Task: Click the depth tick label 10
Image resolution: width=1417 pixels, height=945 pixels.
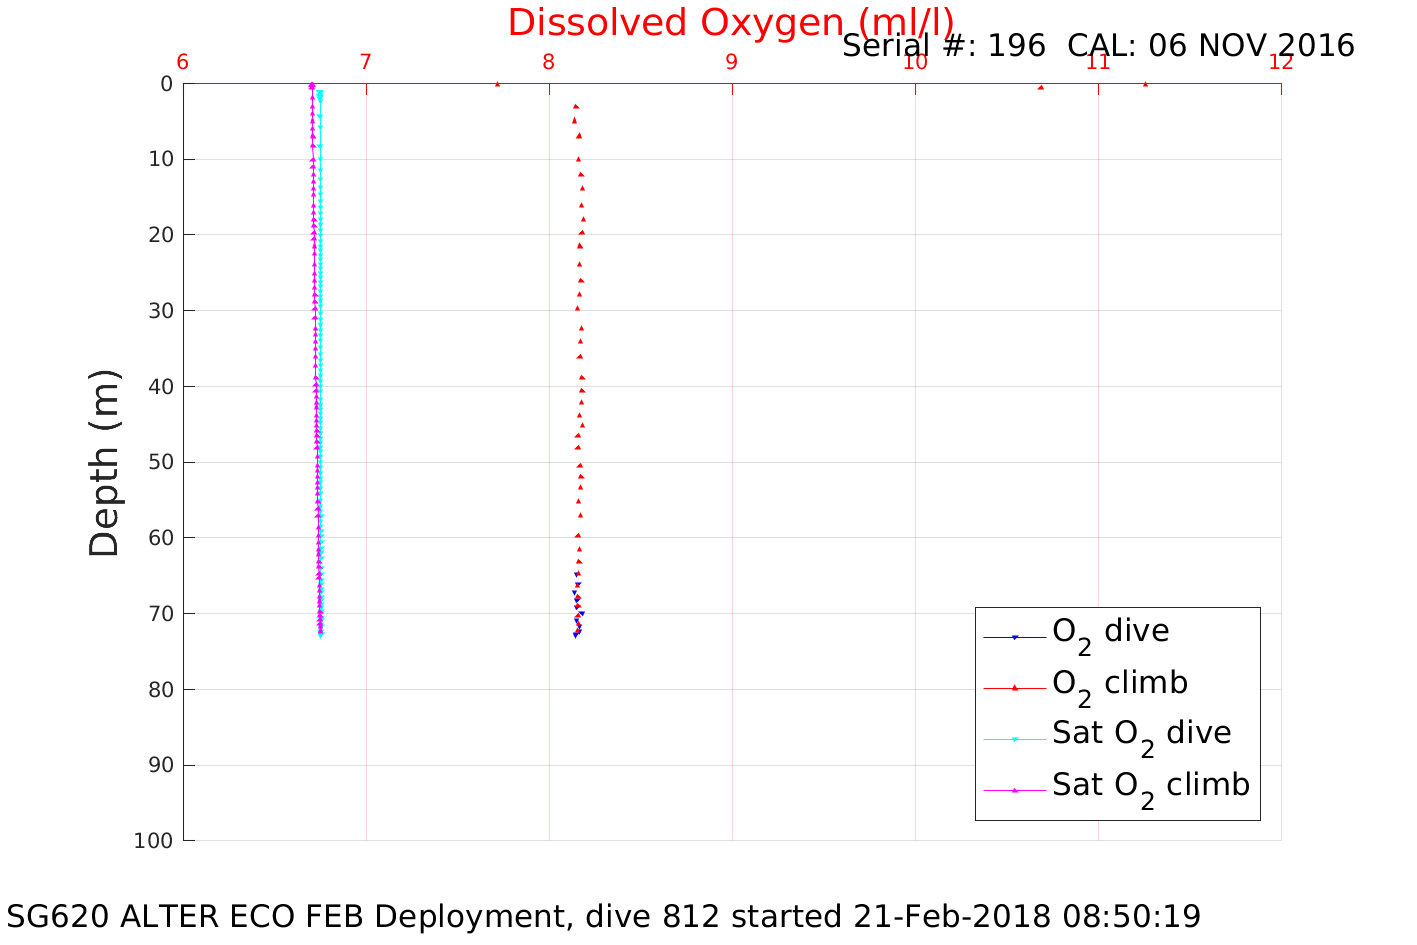Action: click(160, 159)
